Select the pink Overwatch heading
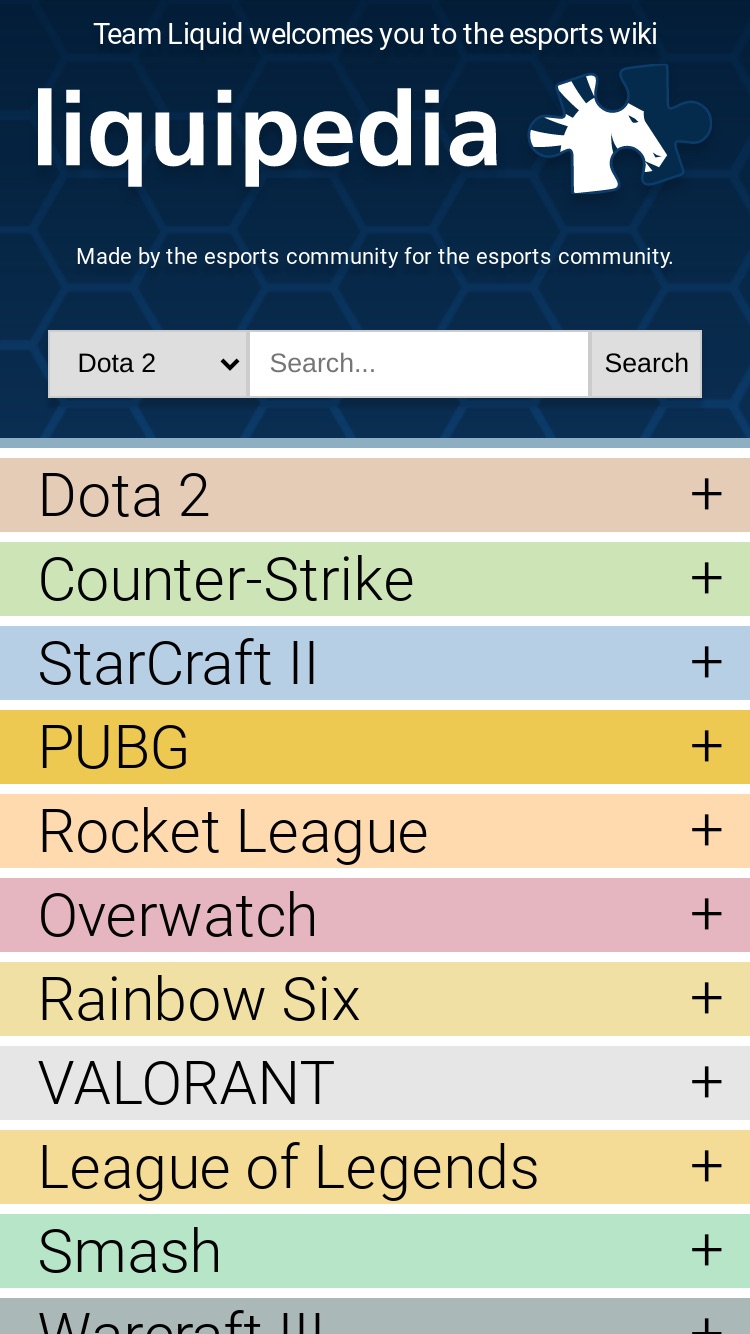The height and width of the screenshot is (1334, 750). (178, 915)
